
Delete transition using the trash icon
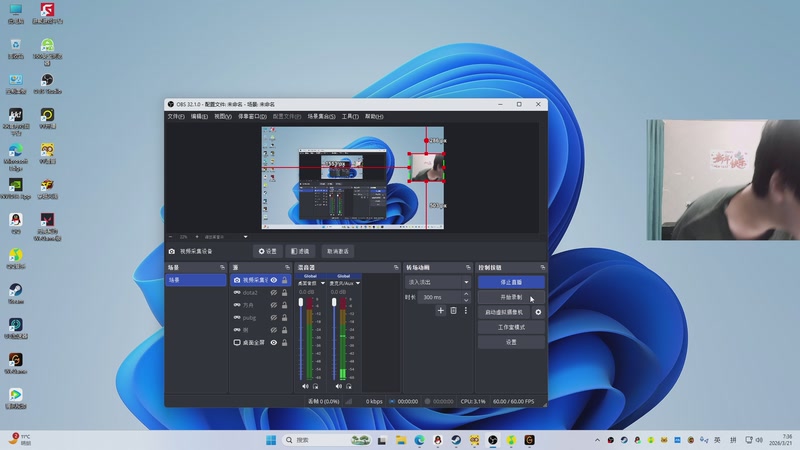click(453, 311)
